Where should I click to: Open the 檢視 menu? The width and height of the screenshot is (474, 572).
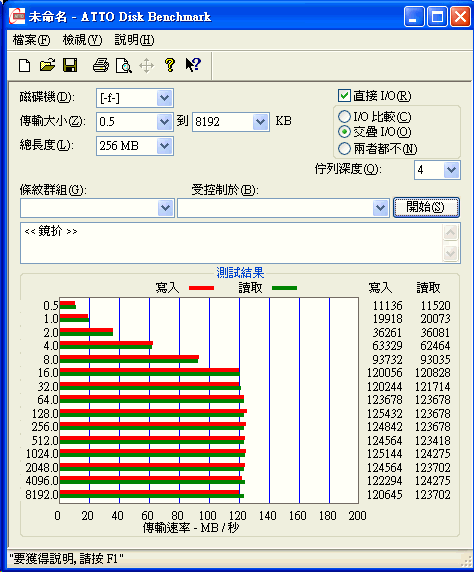pos(82,40)
